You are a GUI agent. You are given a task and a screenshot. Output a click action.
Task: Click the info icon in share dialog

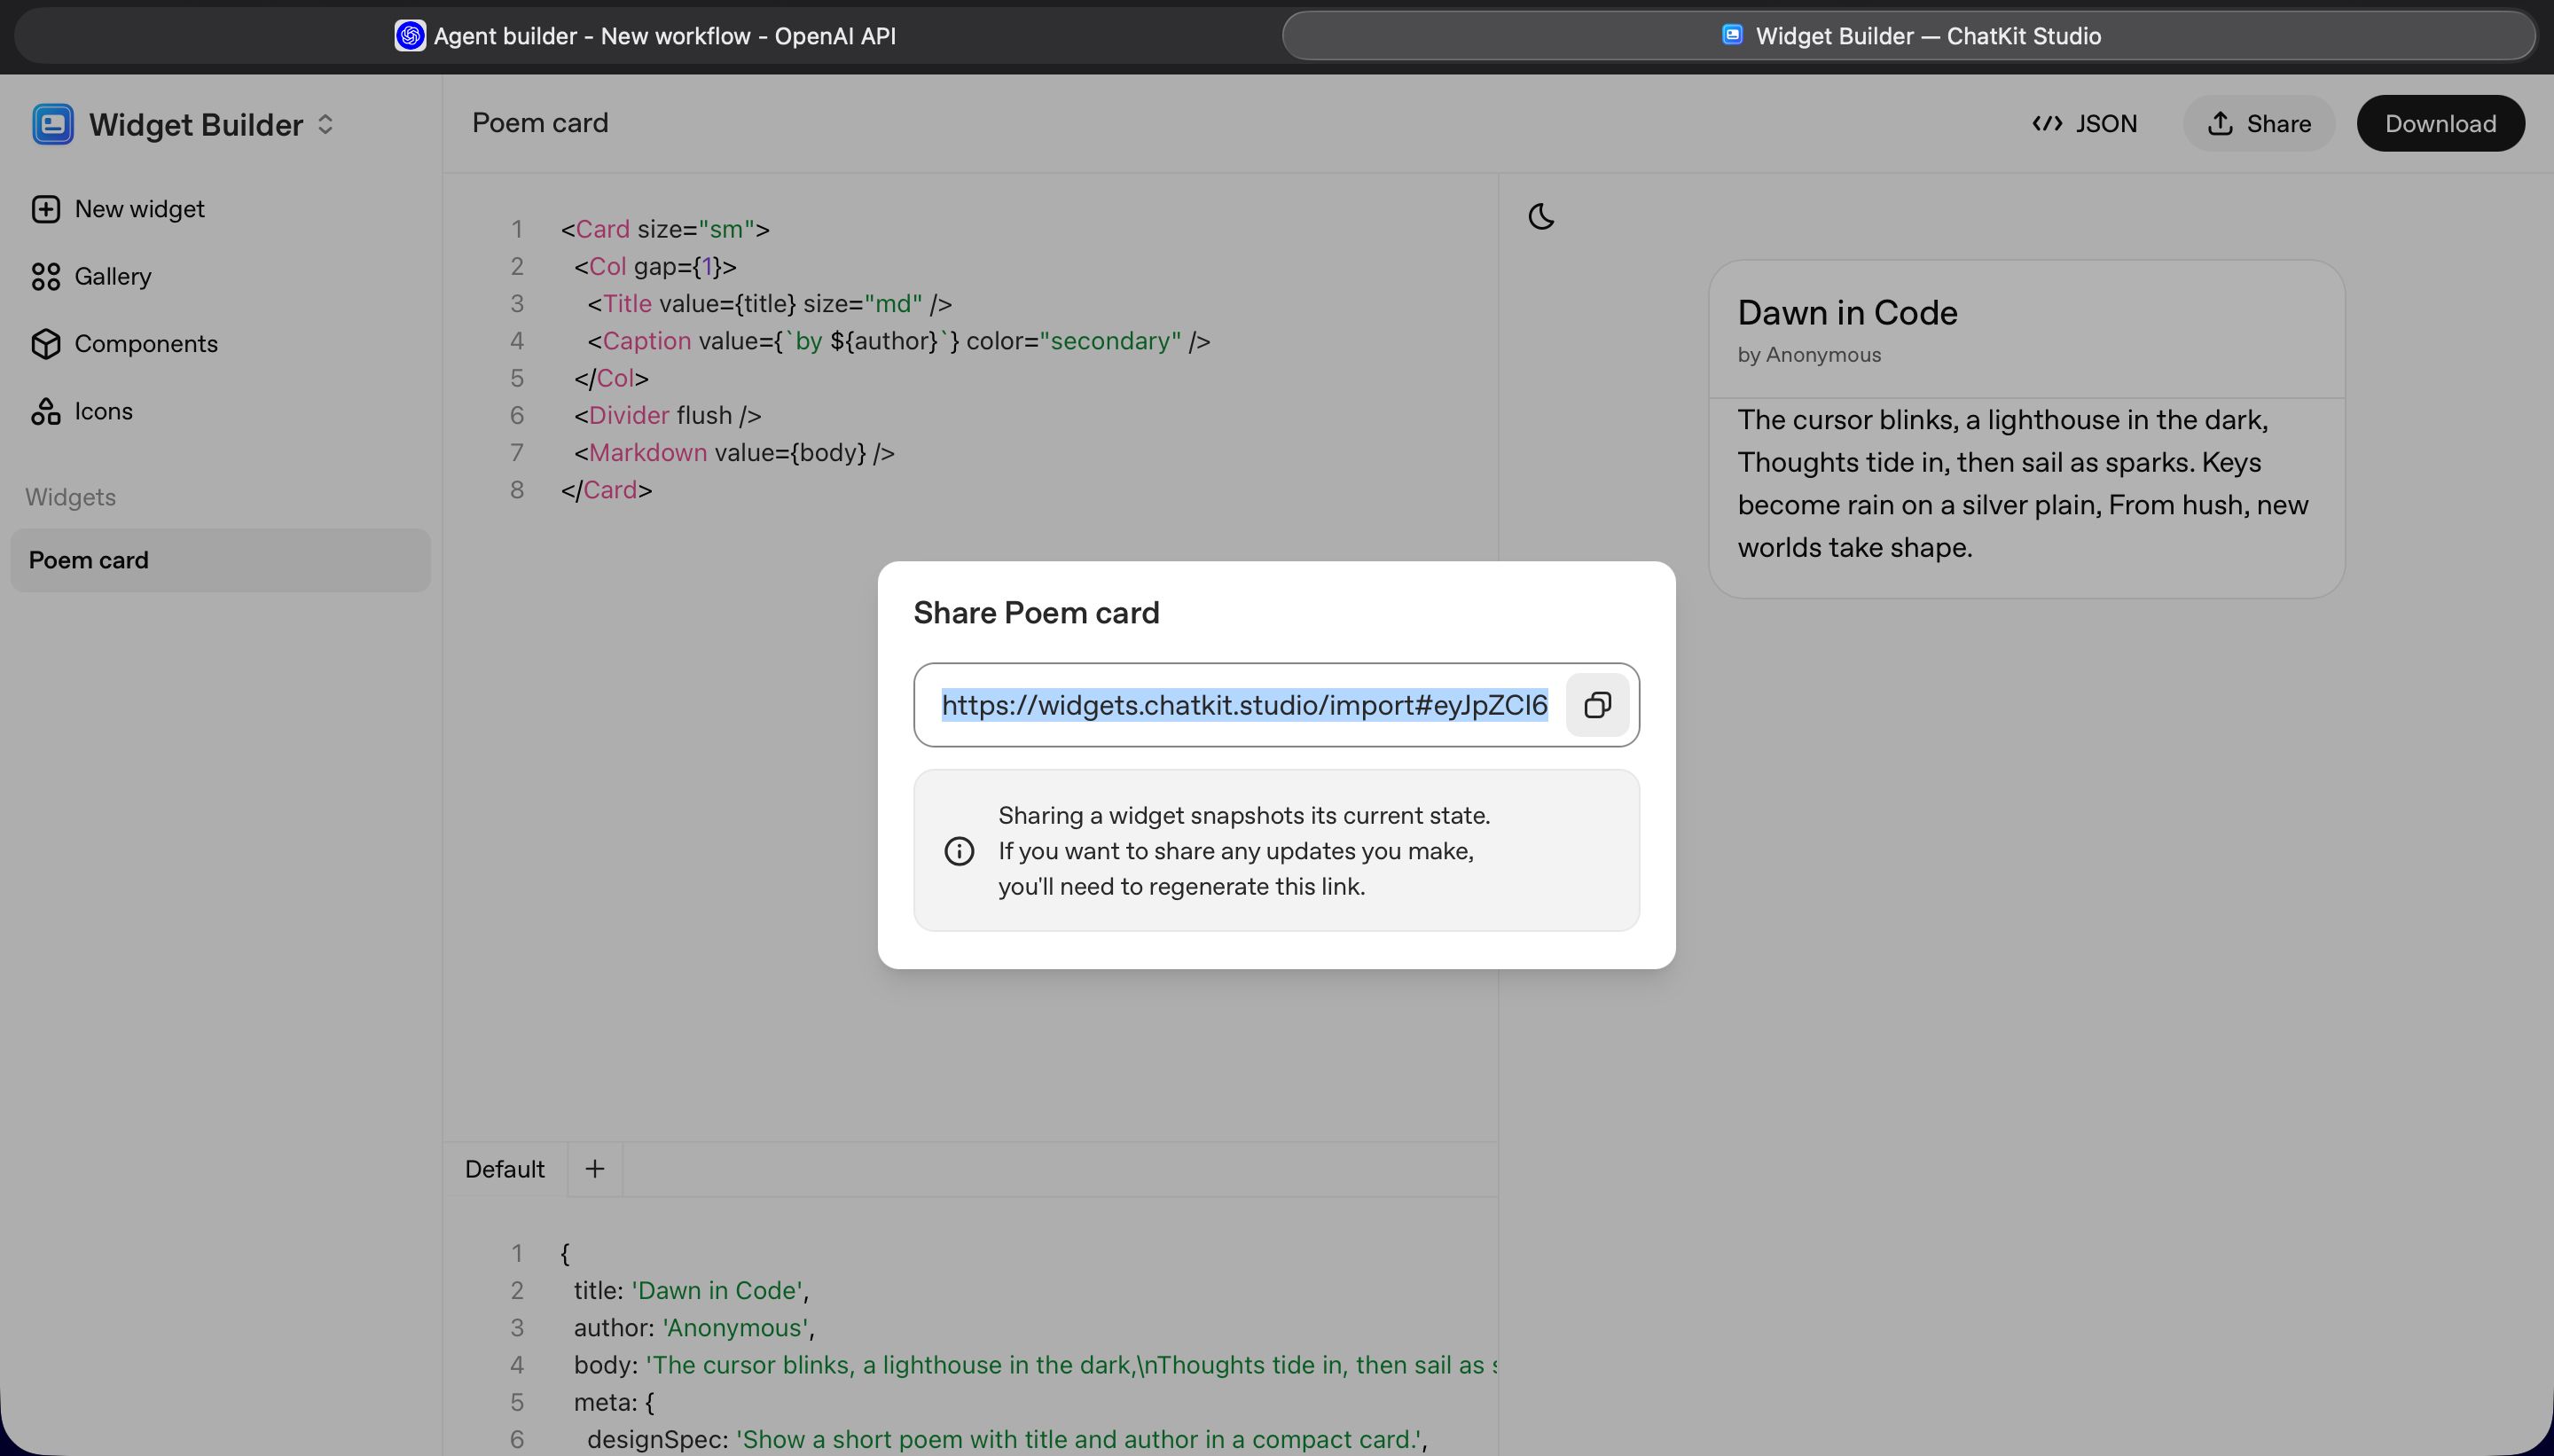click(959, 851)
